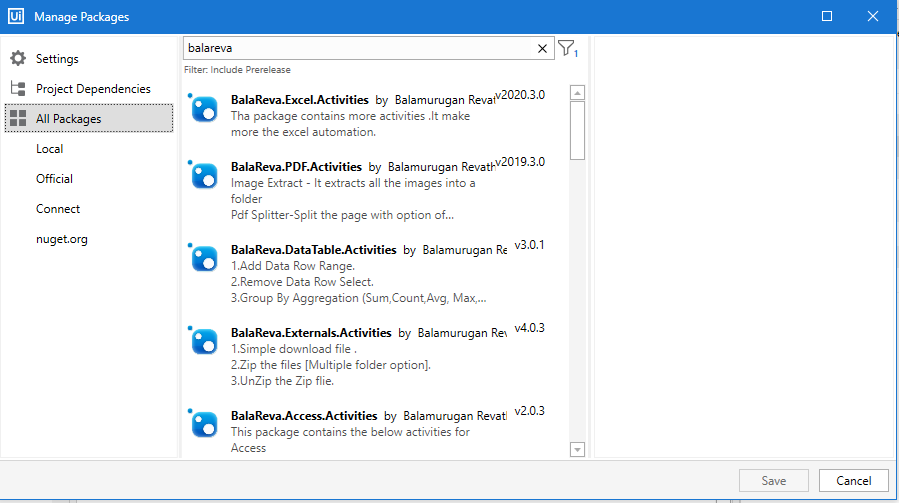Select the Official package feed

point(54,178)
